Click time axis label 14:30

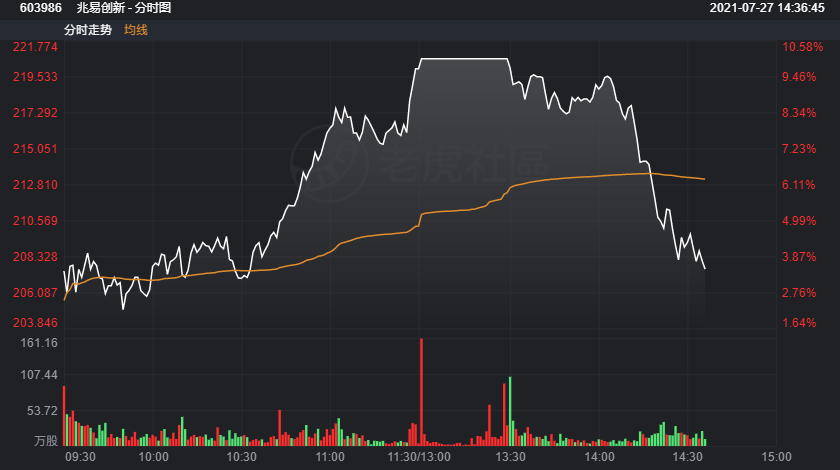point(688,457)
